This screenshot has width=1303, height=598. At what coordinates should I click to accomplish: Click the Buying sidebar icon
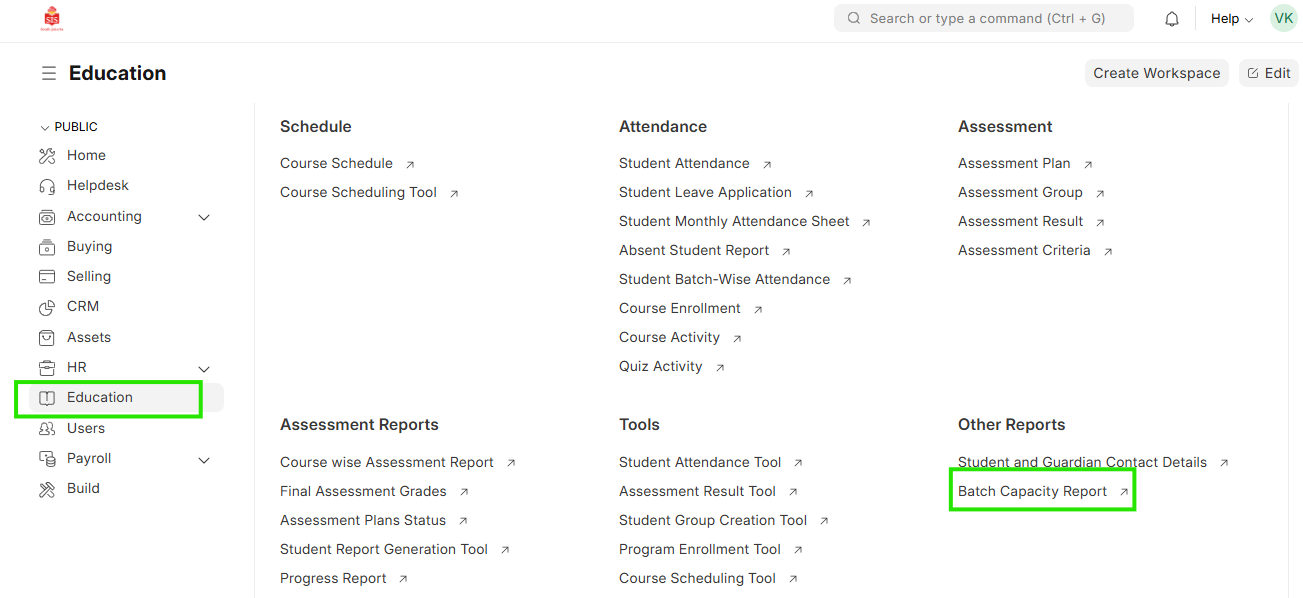tap(47, 247)
